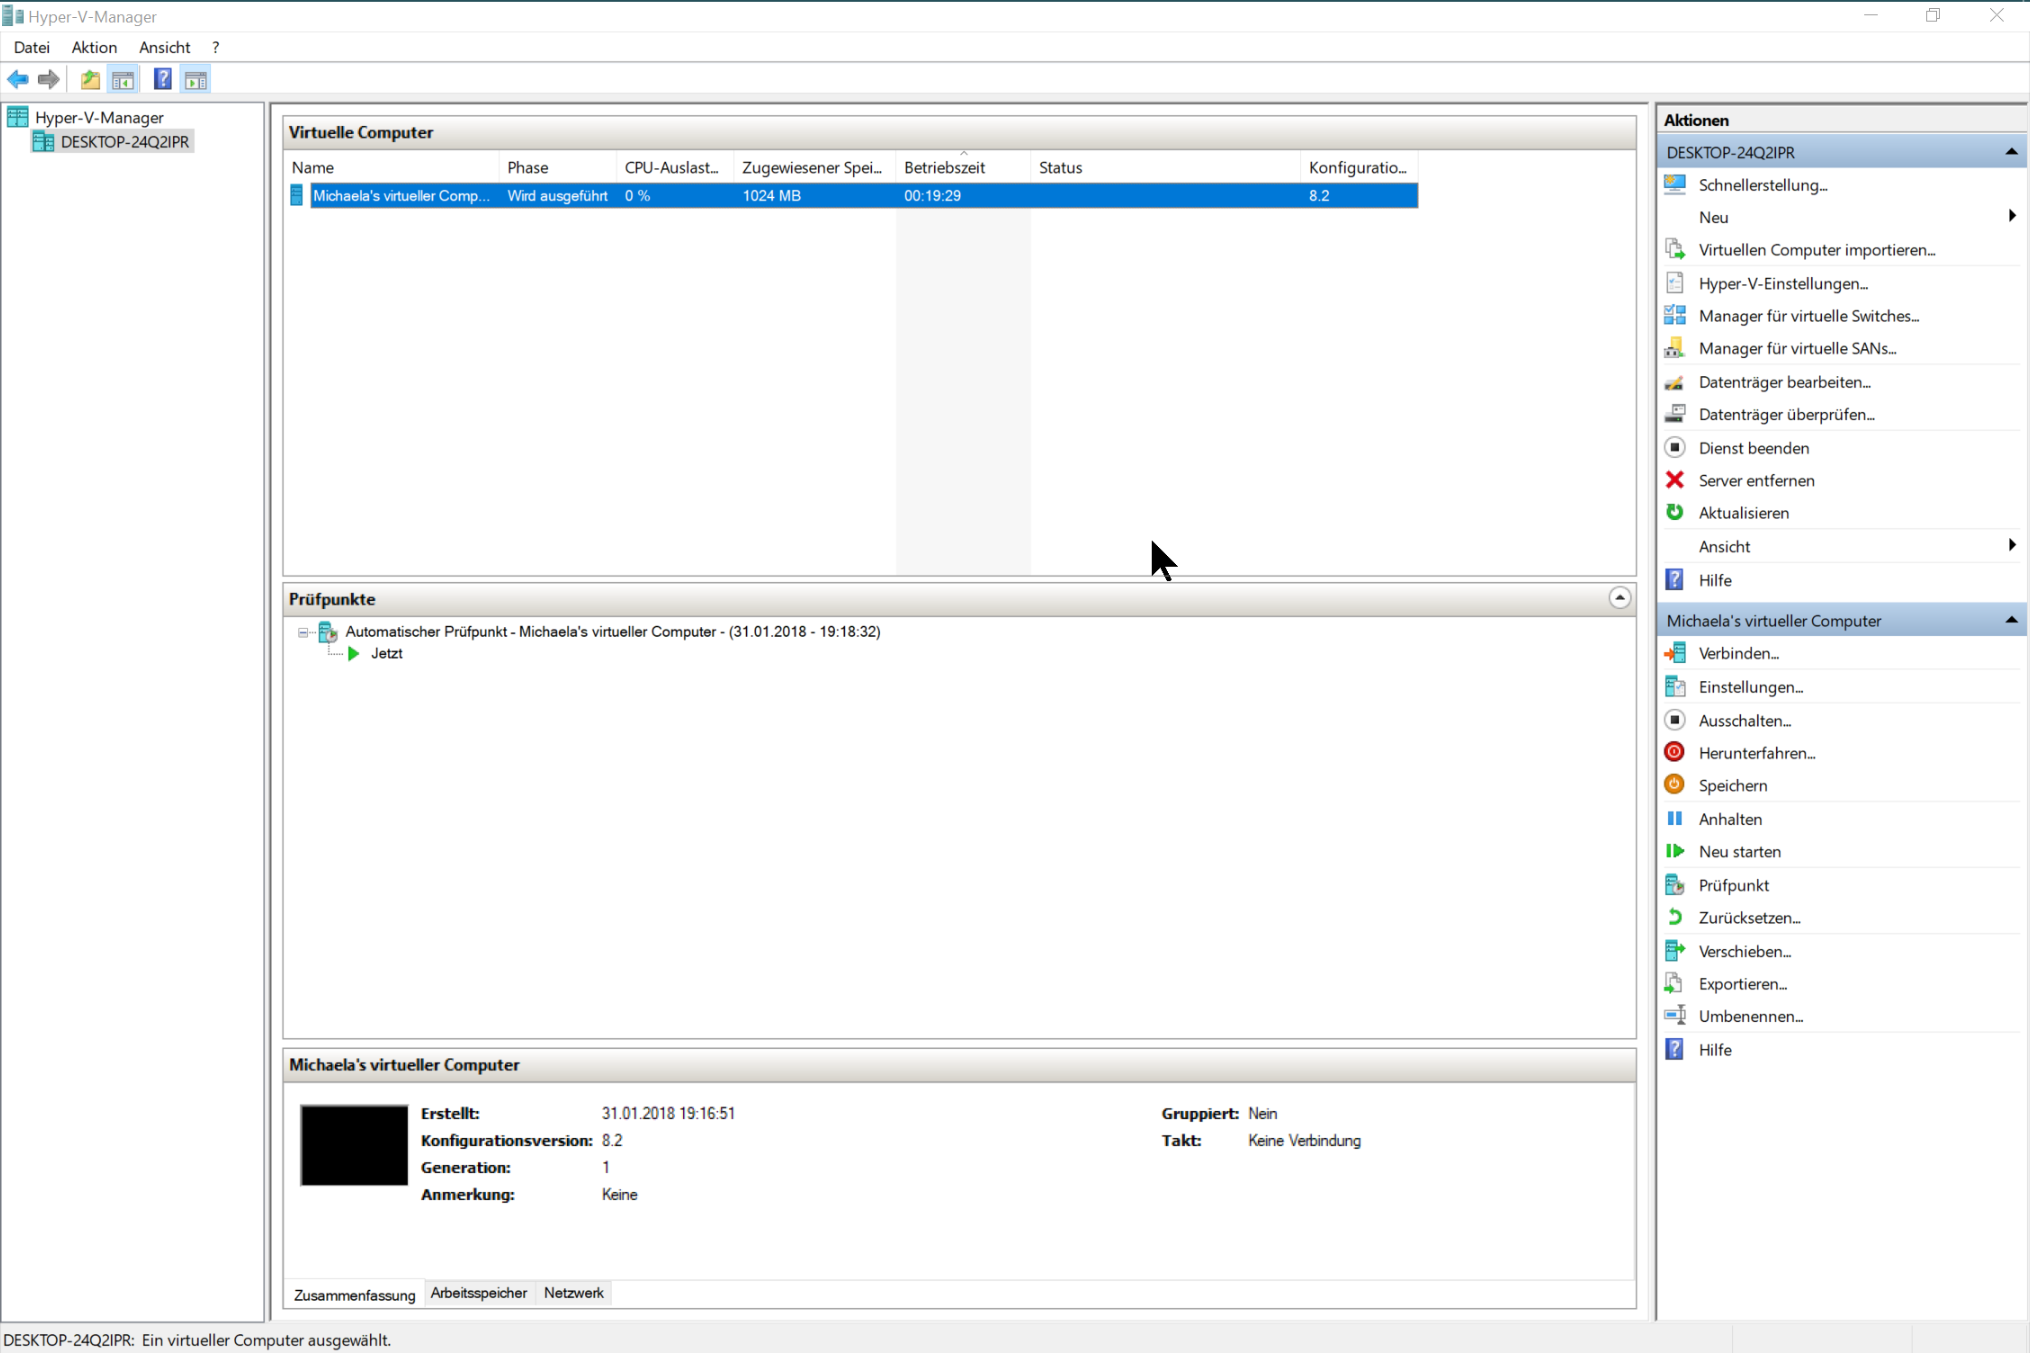Click the black VM preview thumbnail
This screenshot has width=2030, height=1353.
tap(354, 1145)
